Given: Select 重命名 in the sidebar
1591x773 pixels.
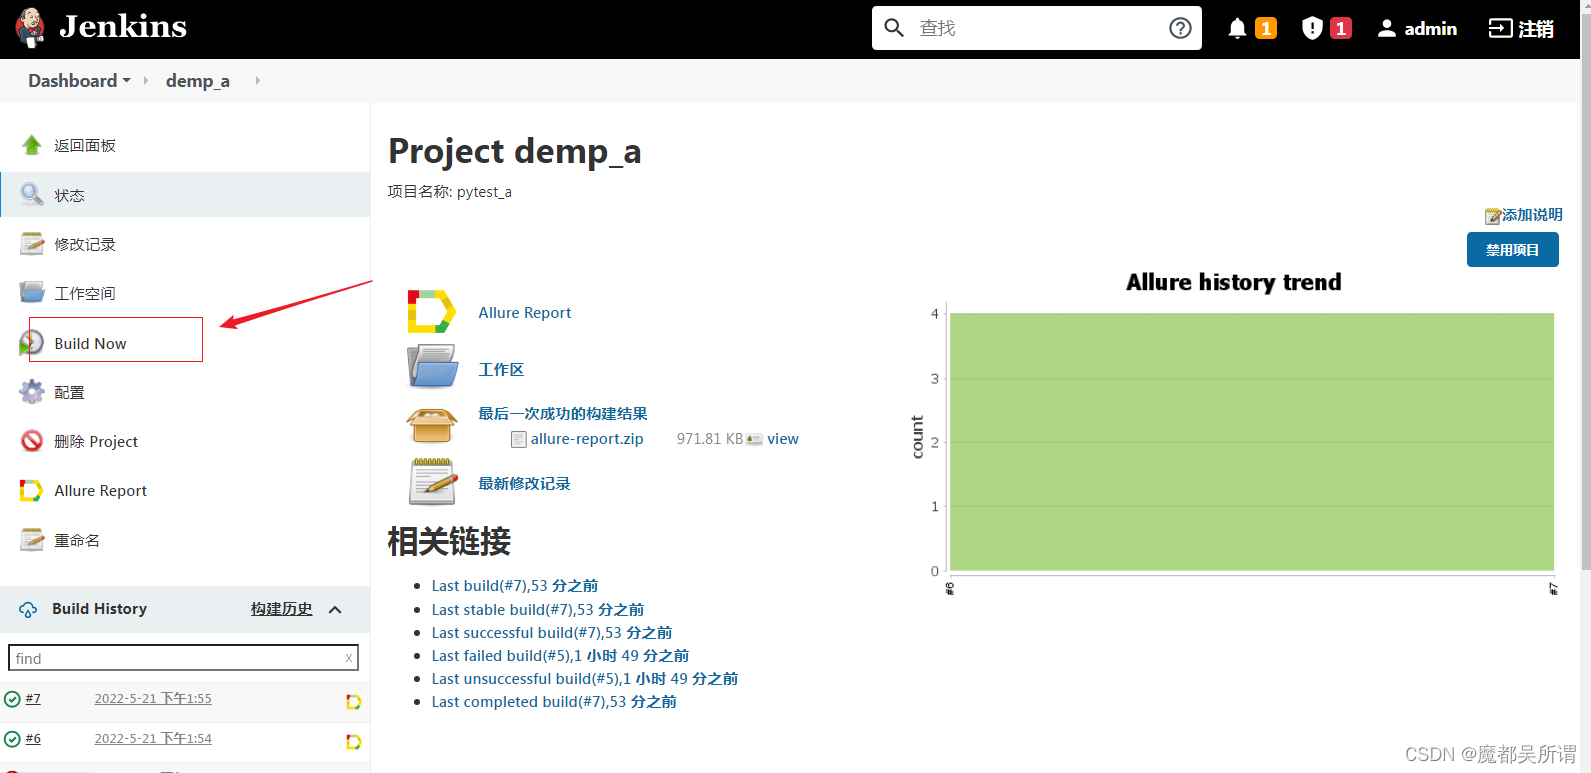Looking at the screenshot, I should pyautogui.click(x=77, y=540).
